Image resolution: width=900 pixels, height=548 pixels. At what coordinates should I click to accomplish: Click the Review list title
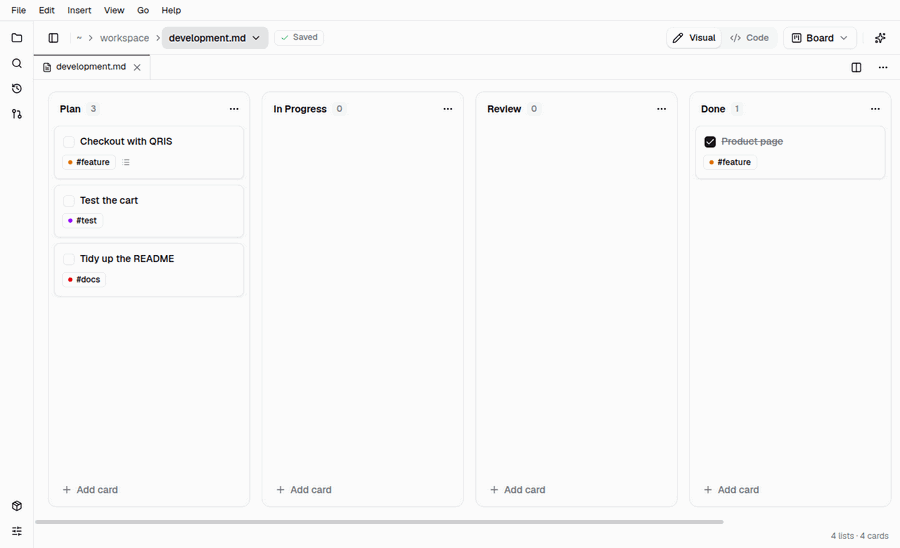point(504,109)
